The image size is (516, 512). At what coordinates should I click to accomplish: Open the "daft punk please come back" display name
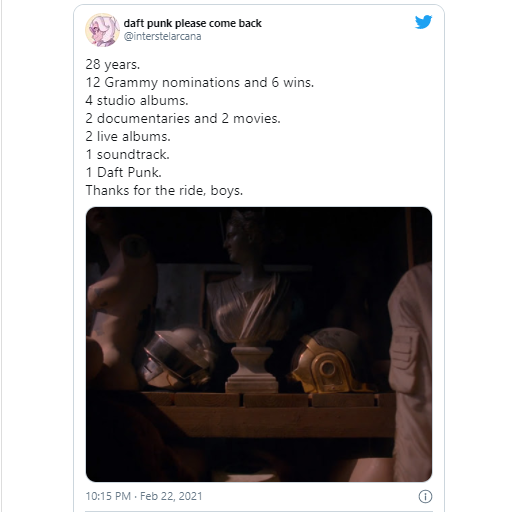click(192, 23)
